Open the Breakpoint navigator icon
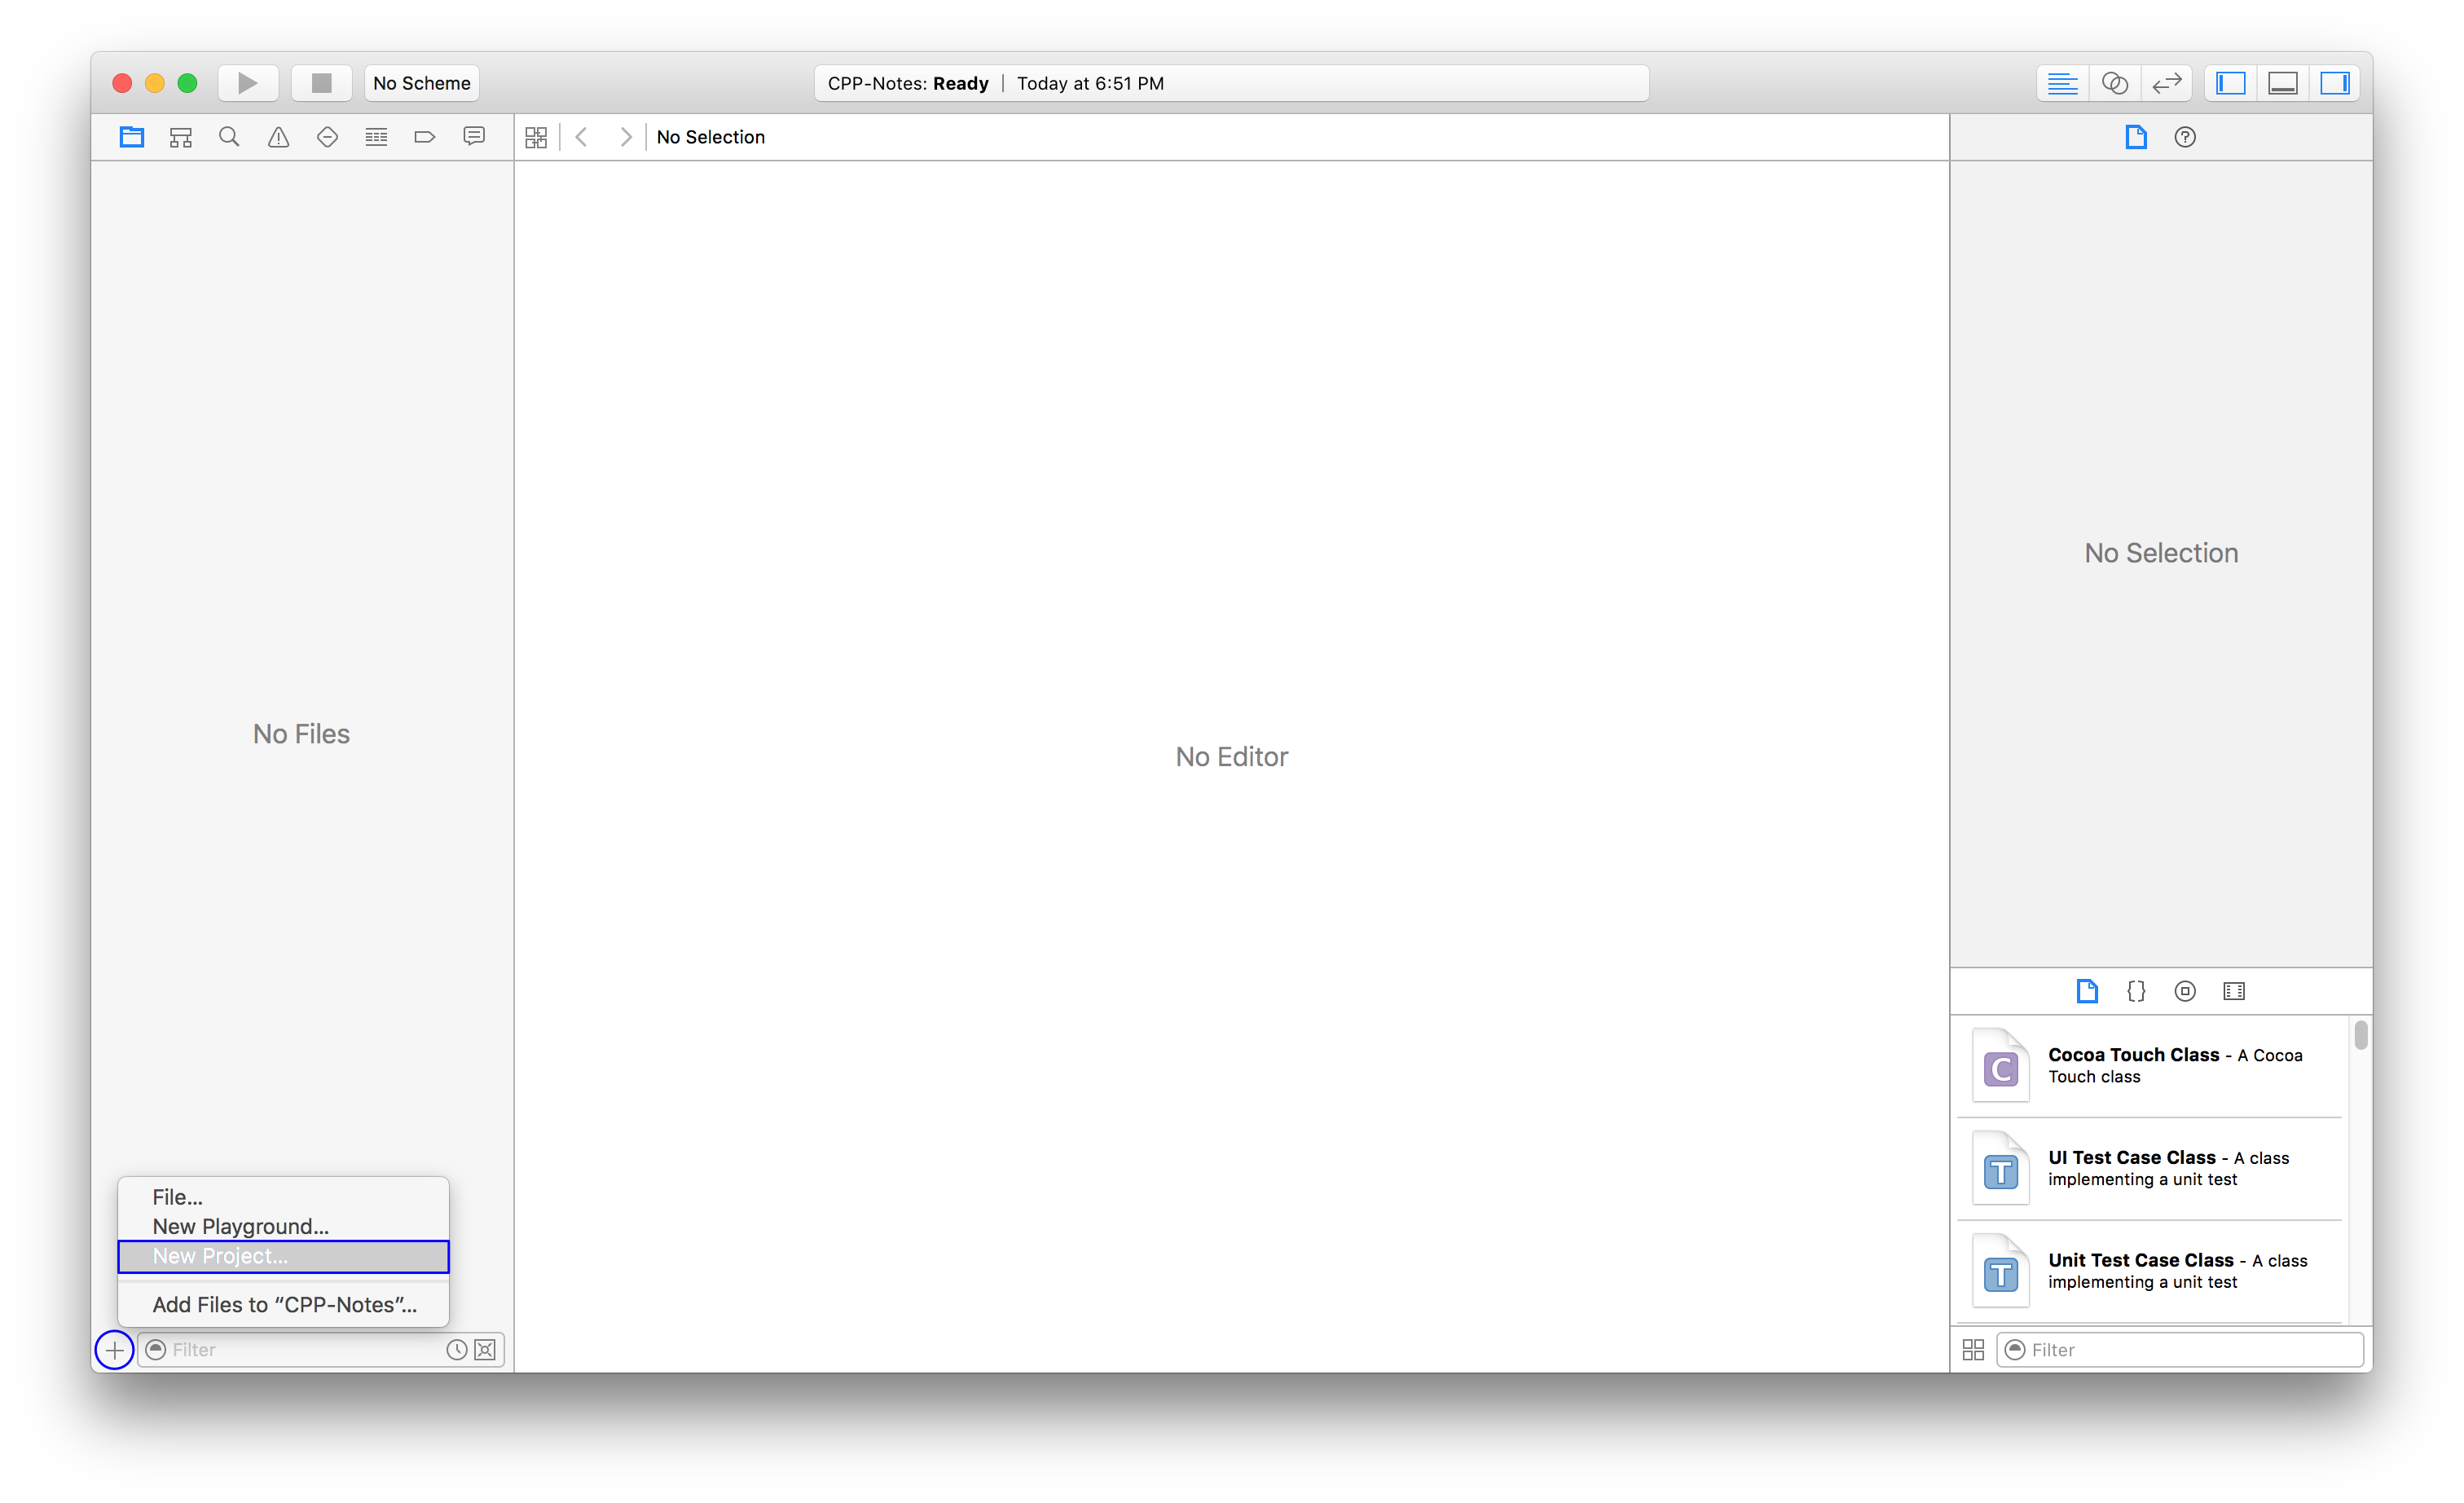2464x1503 pixels. click(x=424, y=137)
